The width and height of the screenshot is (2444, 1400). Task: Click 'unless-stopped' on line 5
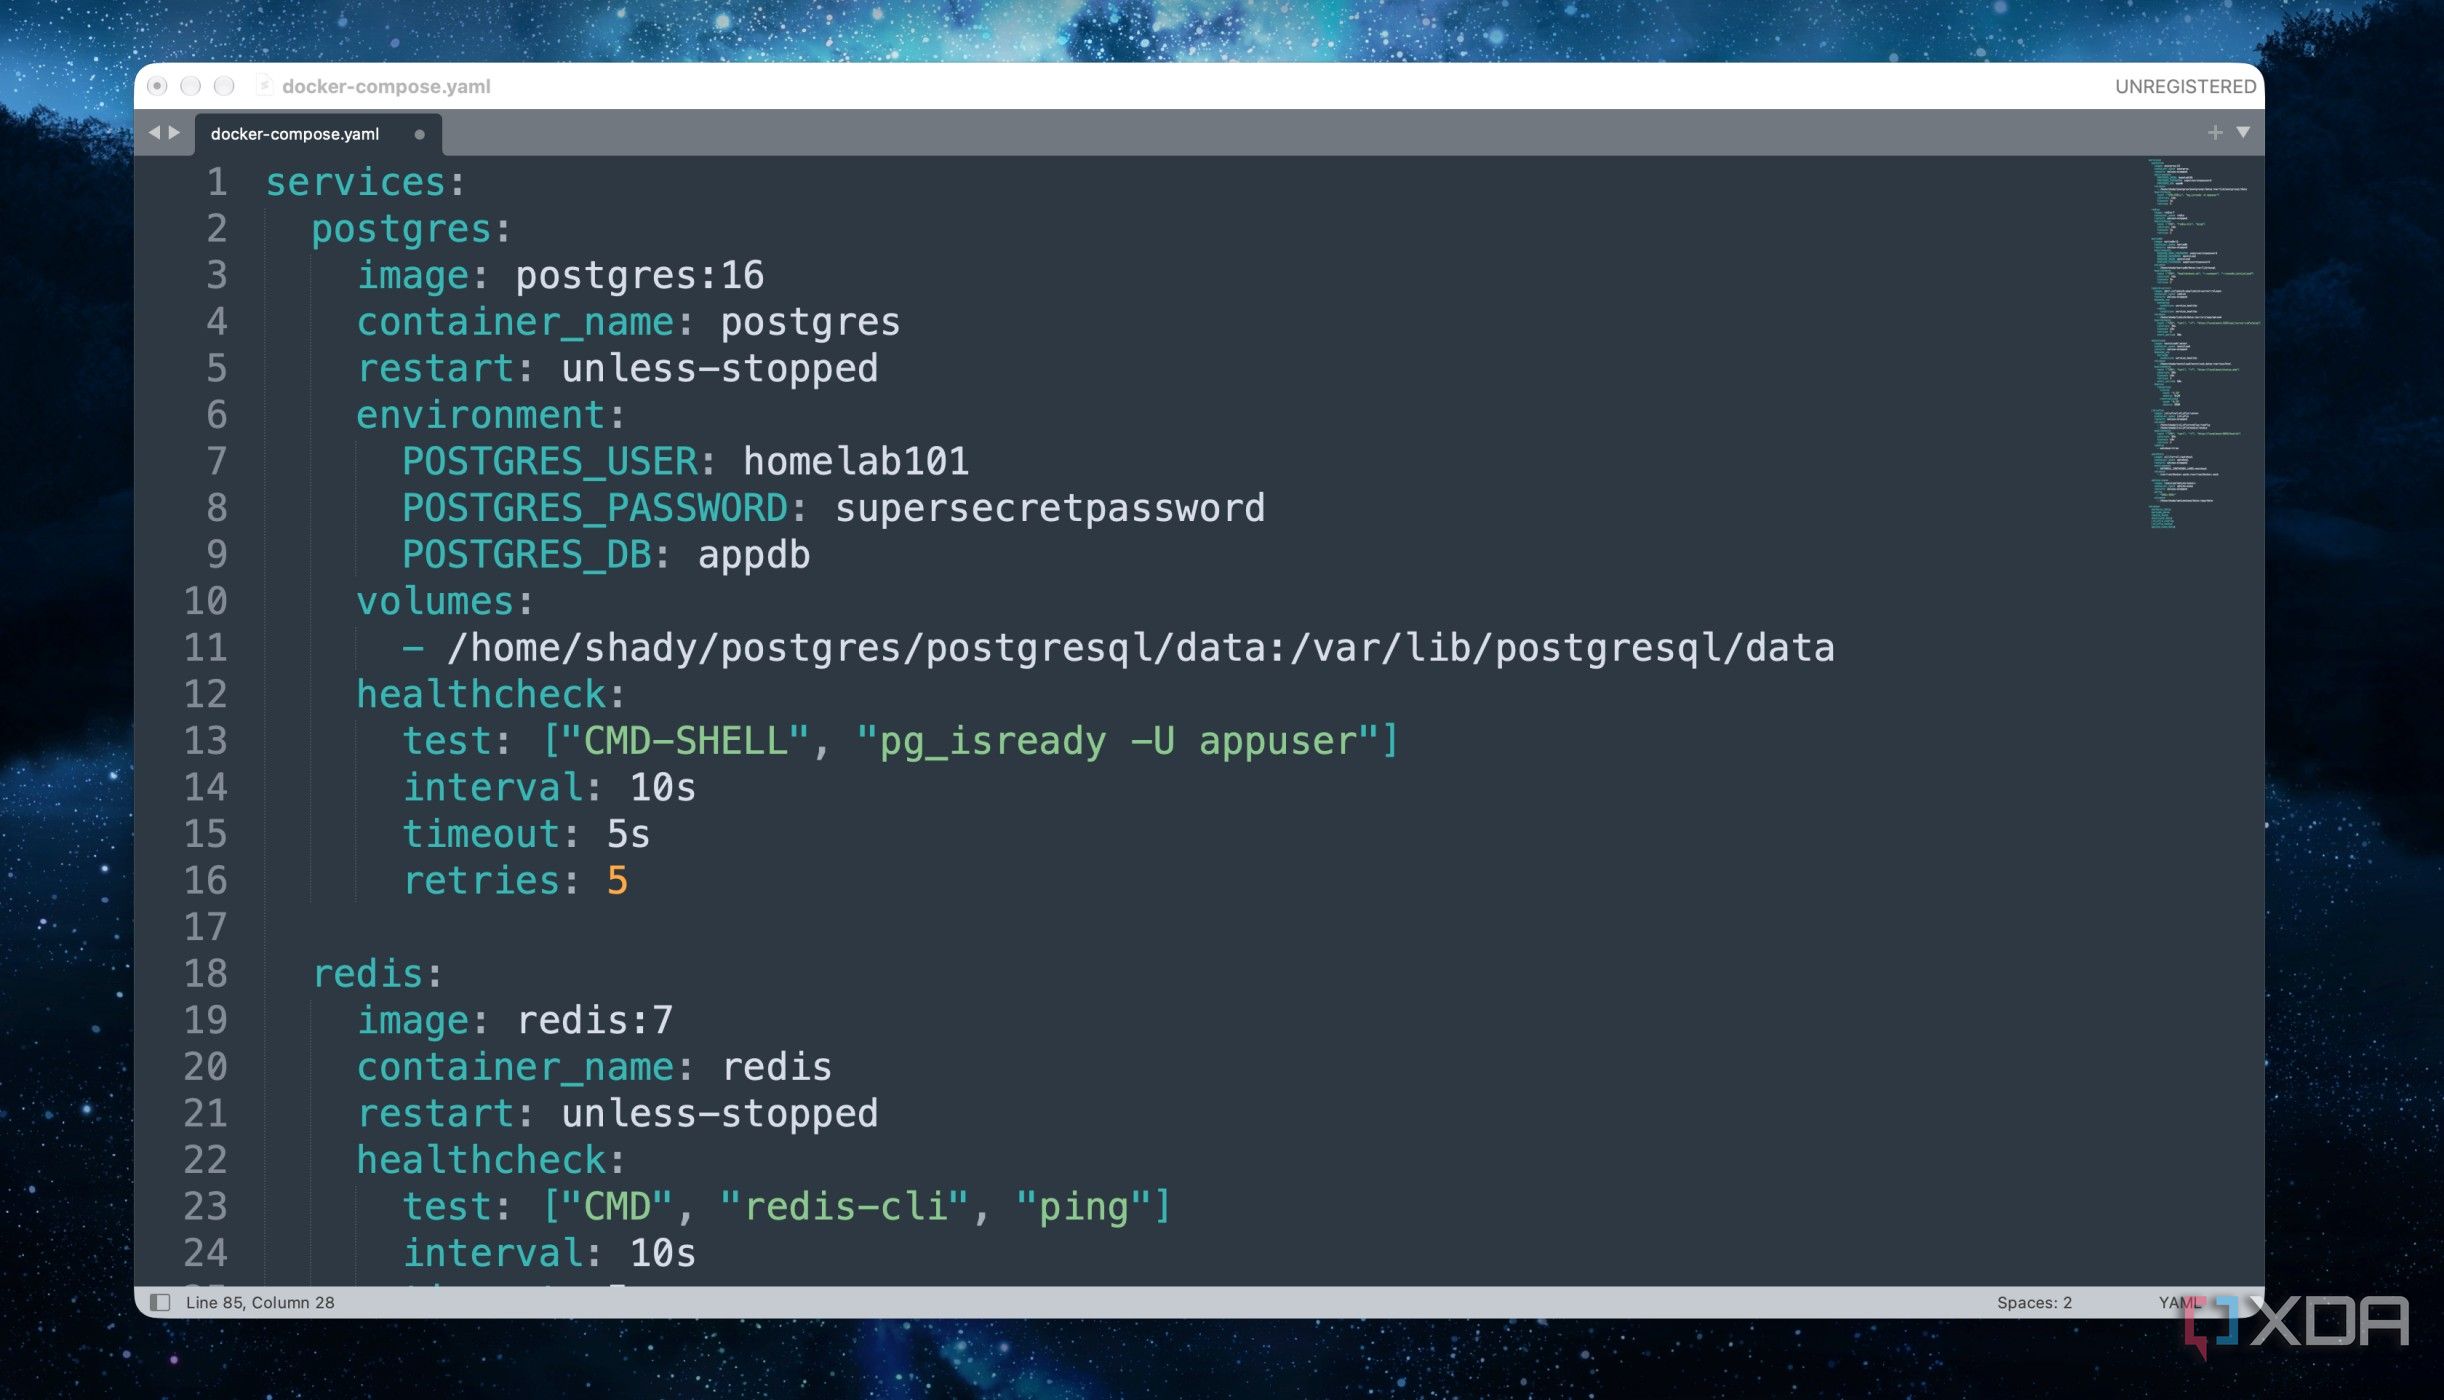coord(720,368)
